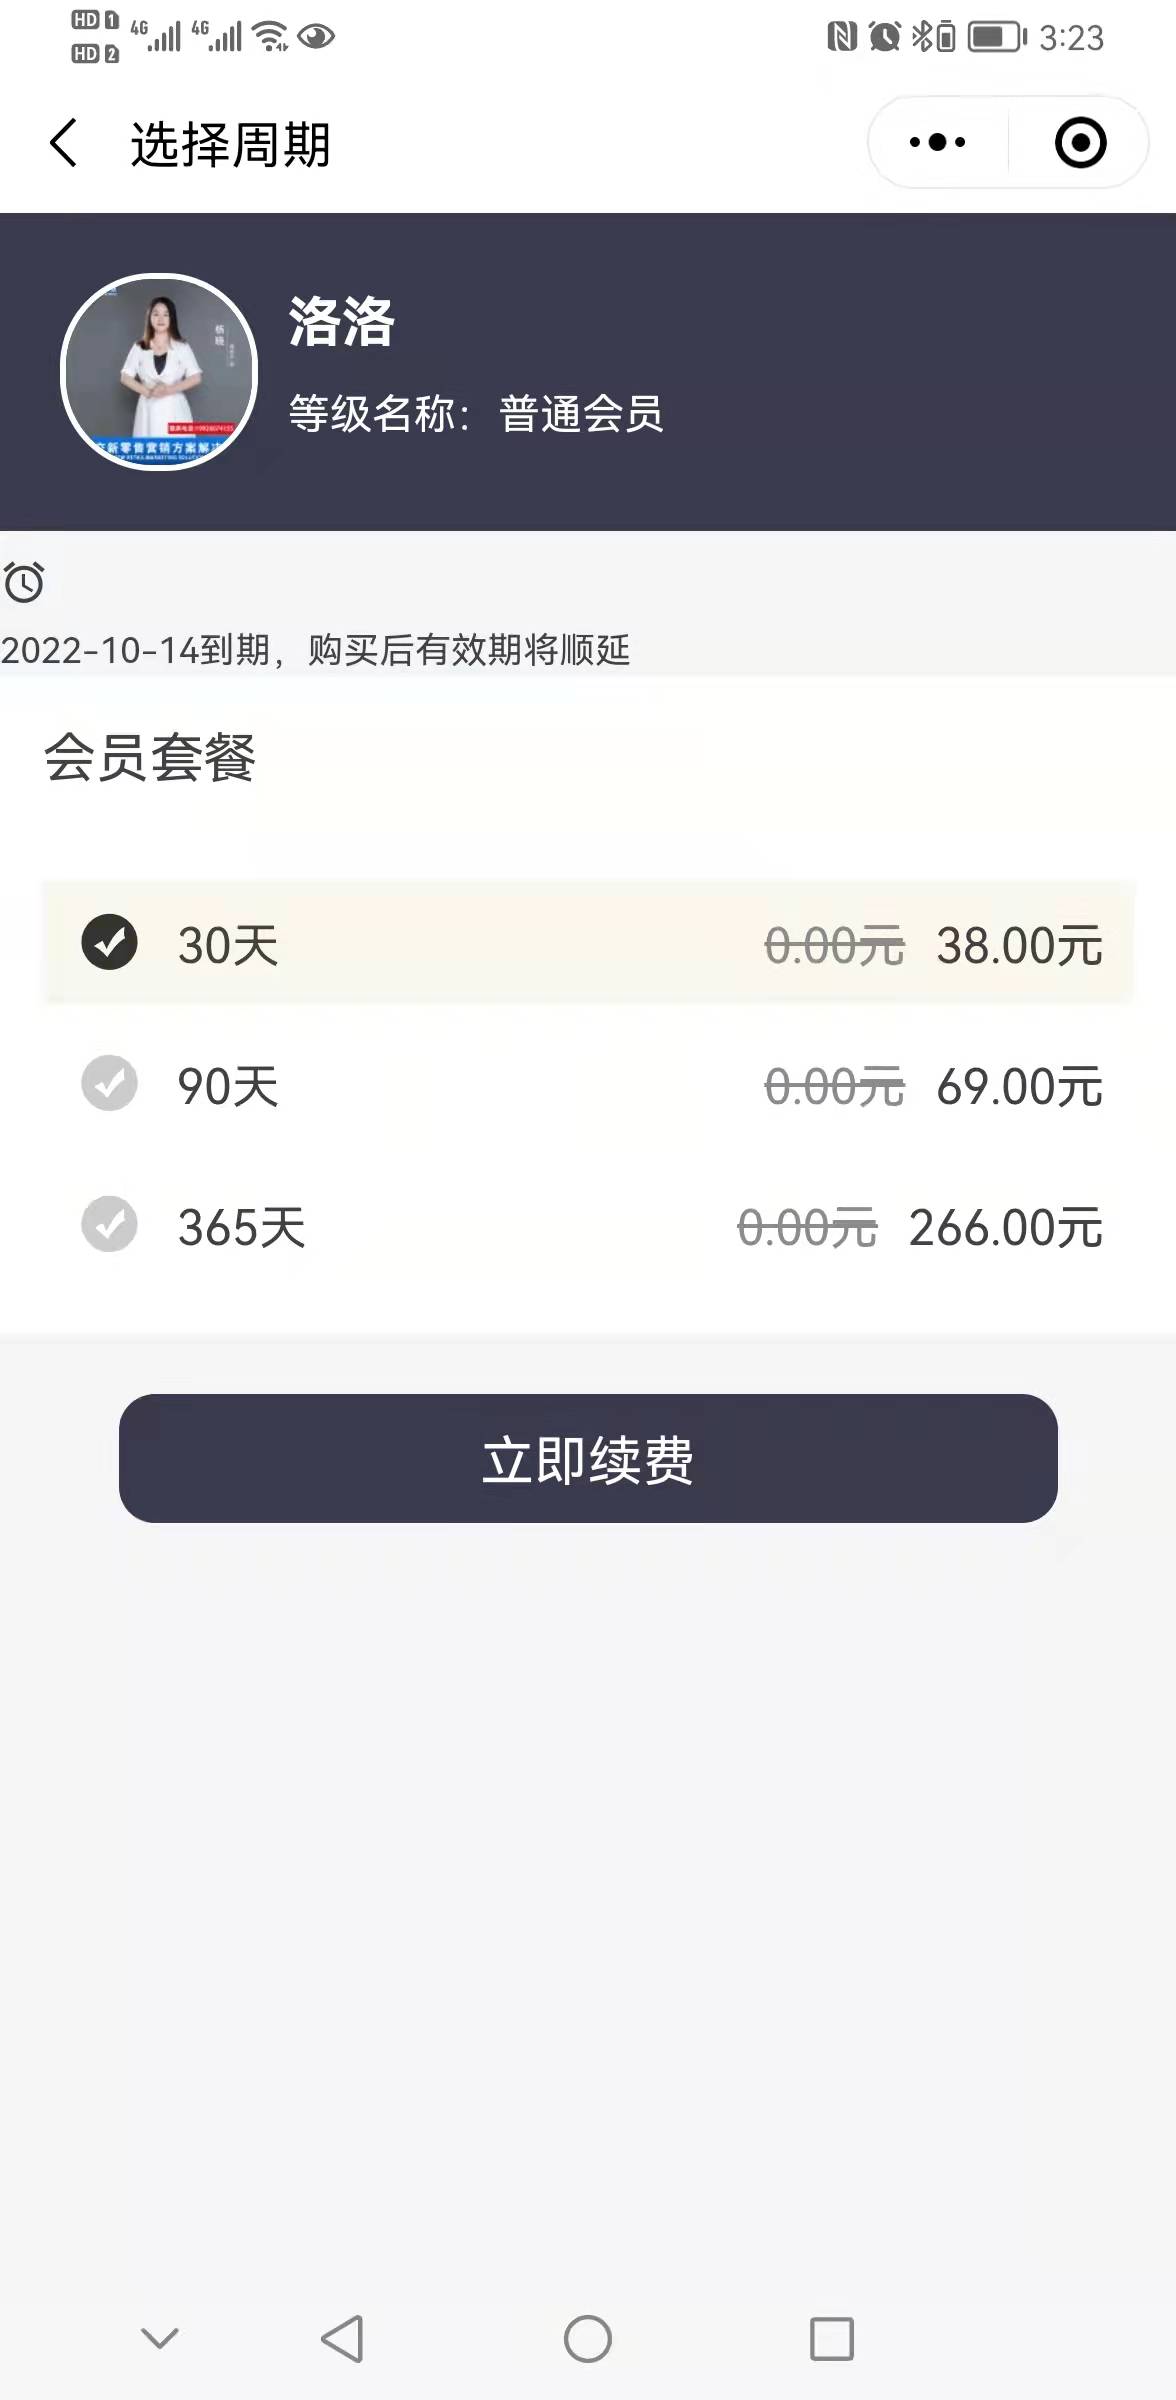The height and width of the screenshot is (2400, 1176).
Task: Collapse navigation bar with down chevron
Action: pos(160,2338)
